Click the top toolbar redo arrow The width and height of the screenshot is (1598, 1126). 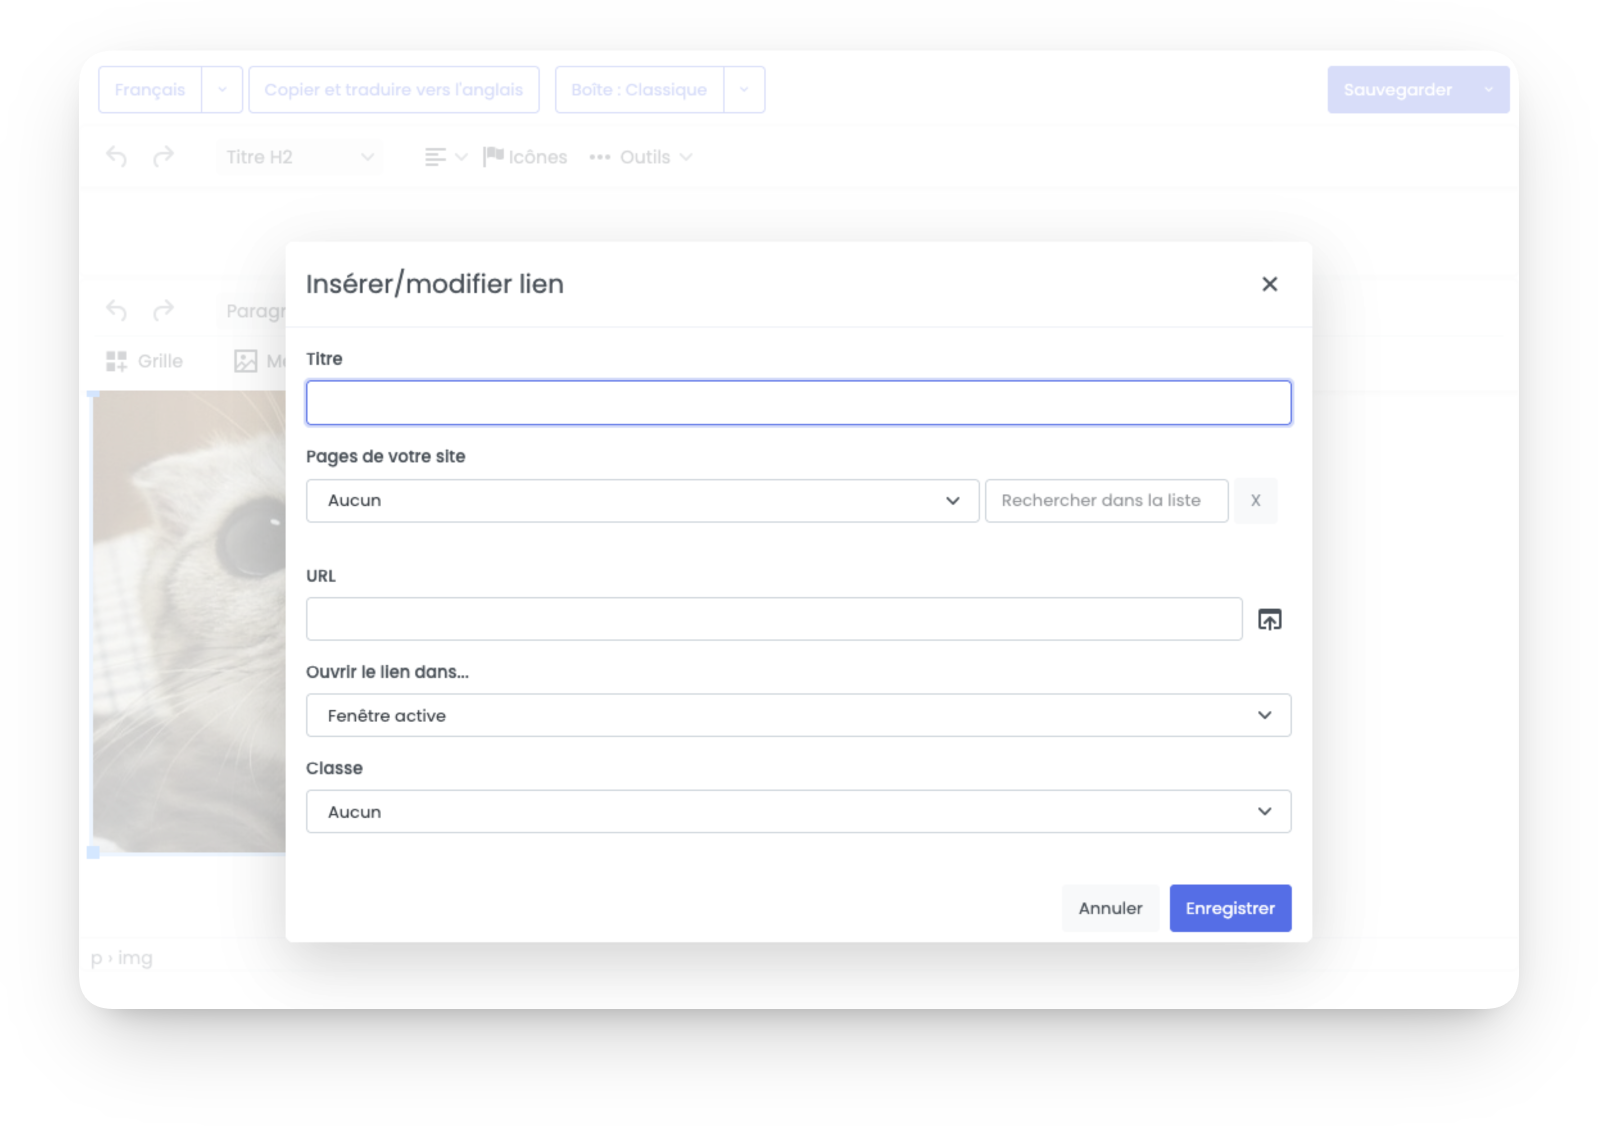click(163, 157)
